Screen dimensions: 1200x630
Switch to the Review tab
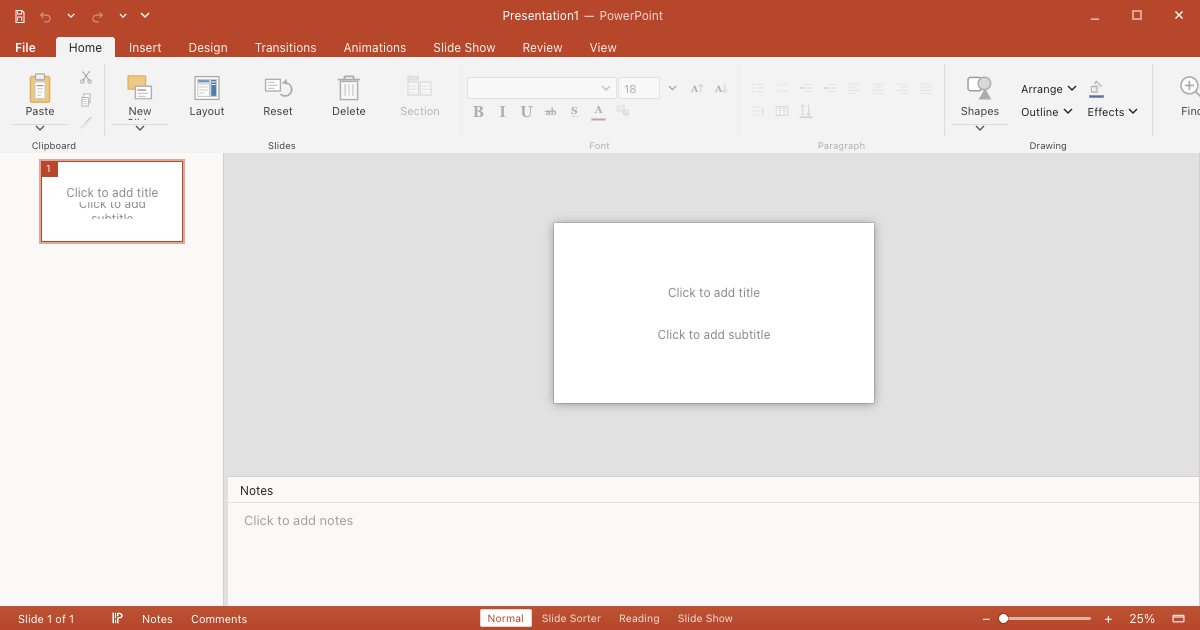tap(542, 47)
